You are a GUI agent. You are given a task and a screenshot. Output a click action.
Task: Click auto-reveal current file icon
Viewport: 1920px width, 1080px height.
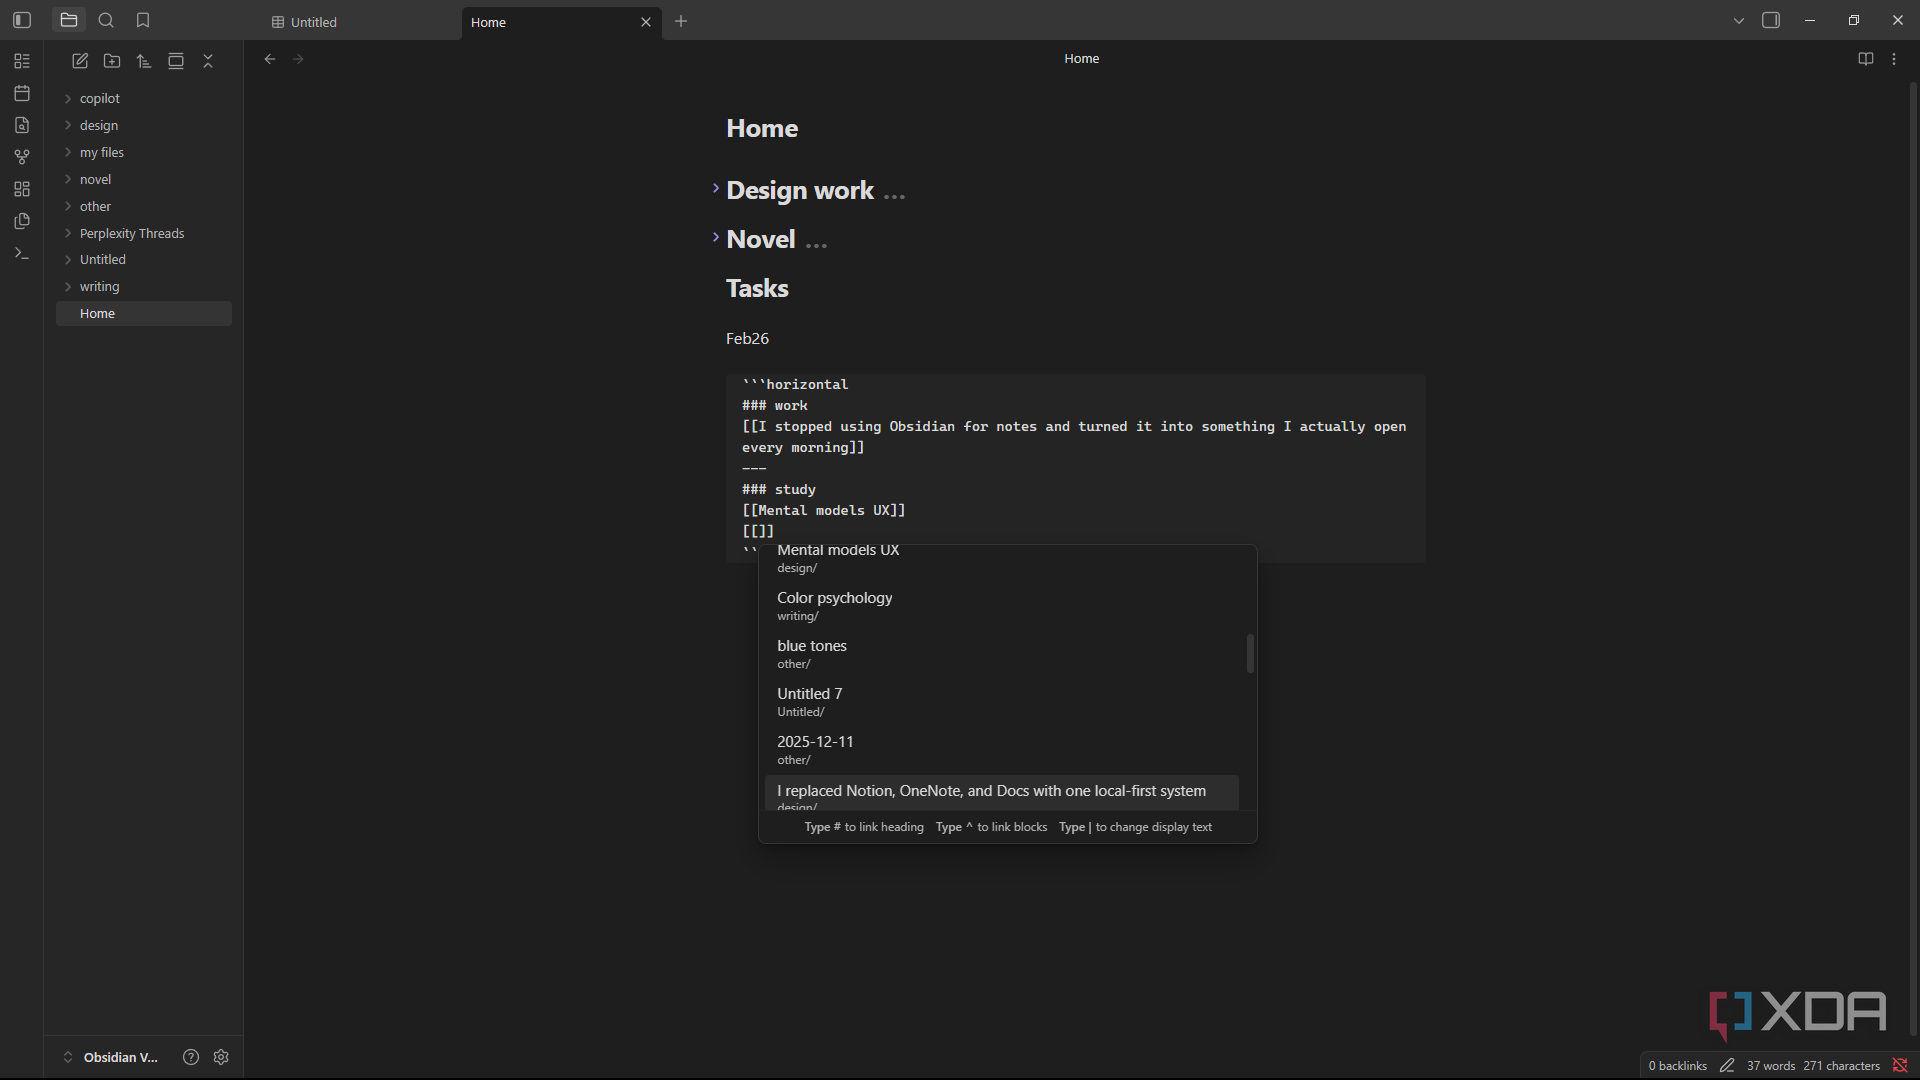[x=176, y=61]
